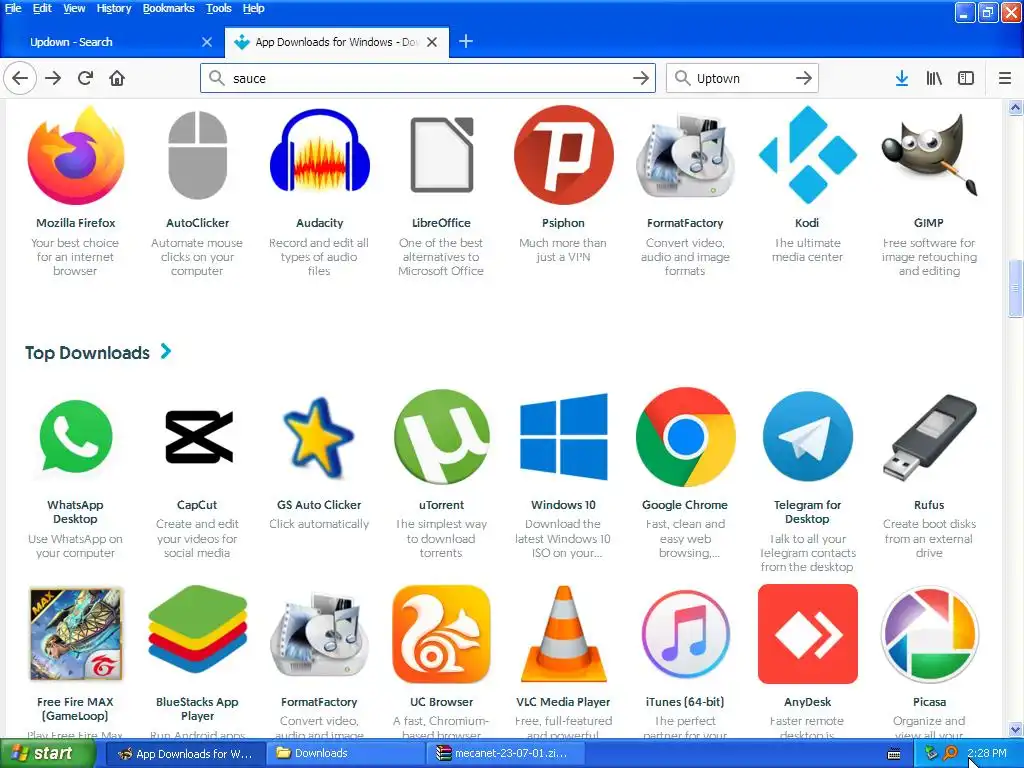Viewport: 1024px width, 768px height.
Task: Open the Edit menu
Action: (42, 8)
